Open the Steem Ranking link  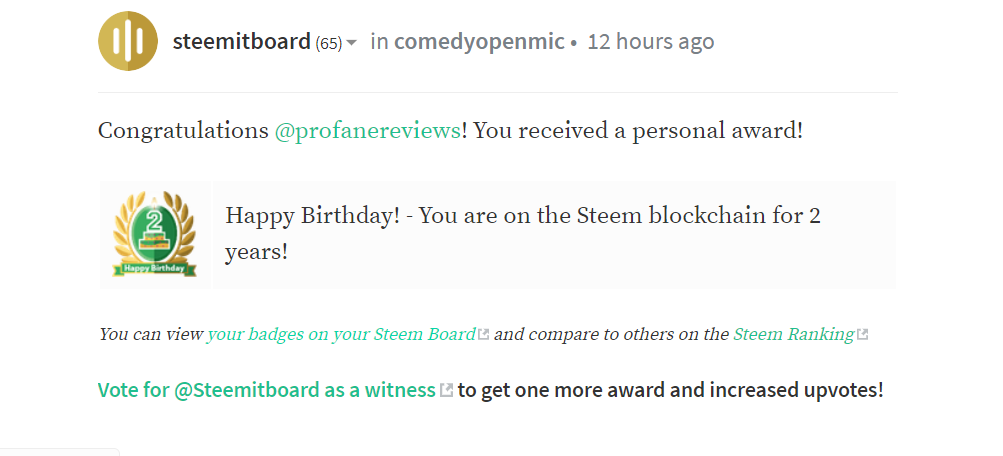click(794, 335)
